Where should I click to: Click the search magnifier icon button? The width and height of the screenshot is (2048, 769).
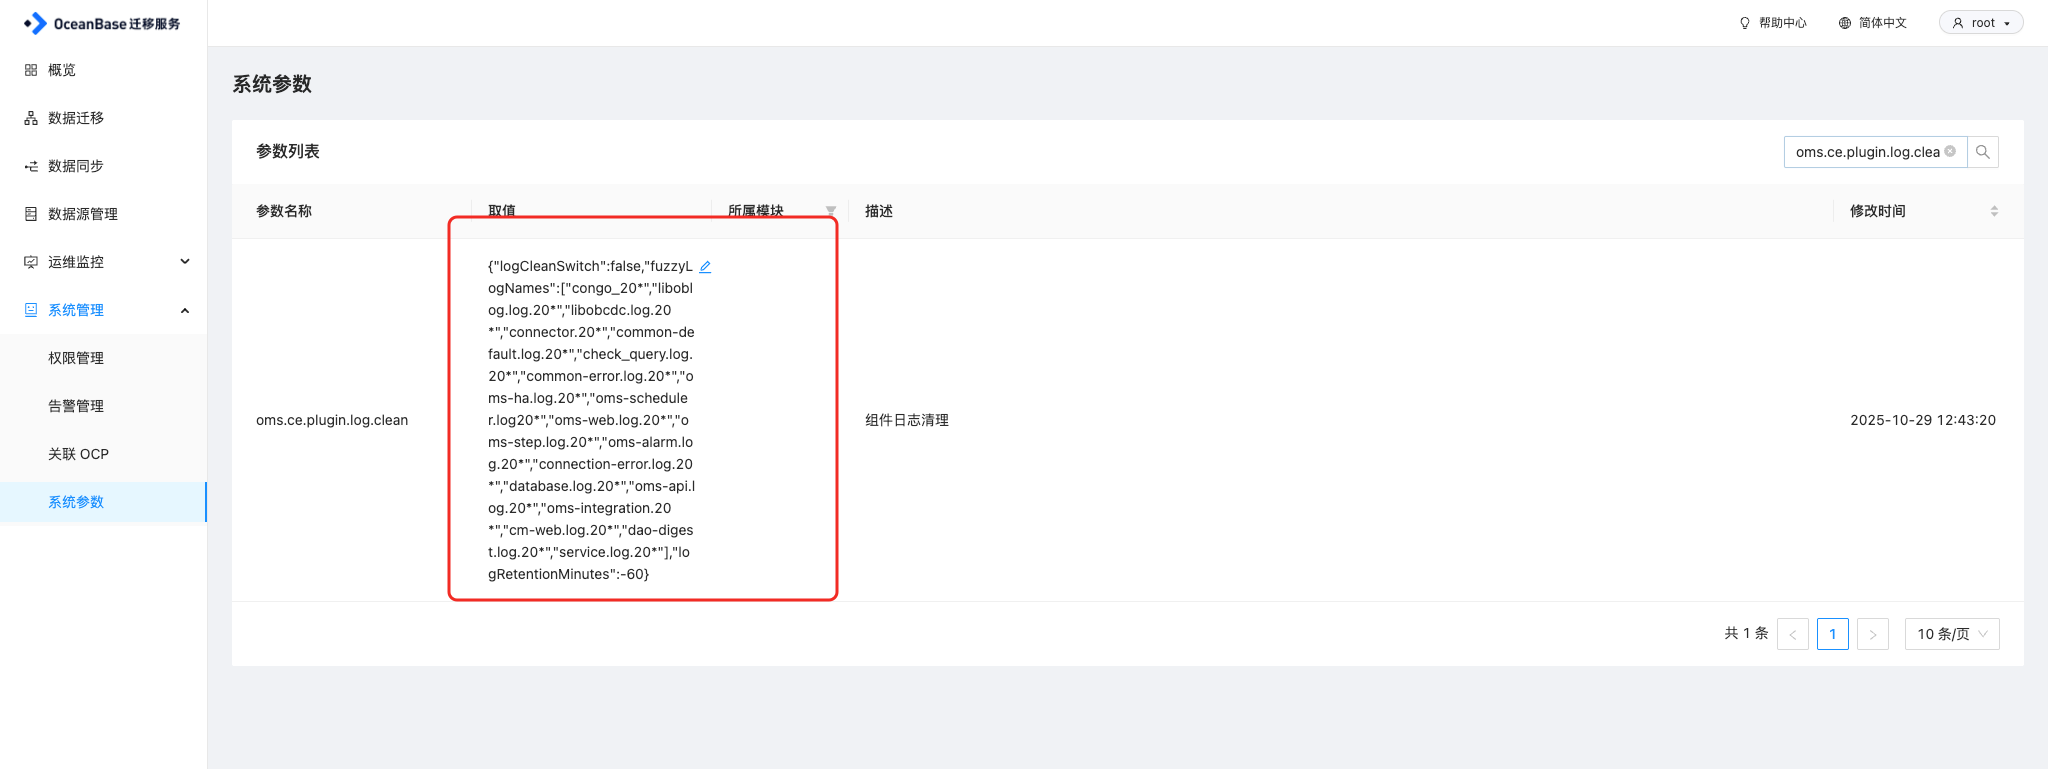(1983, 152)
